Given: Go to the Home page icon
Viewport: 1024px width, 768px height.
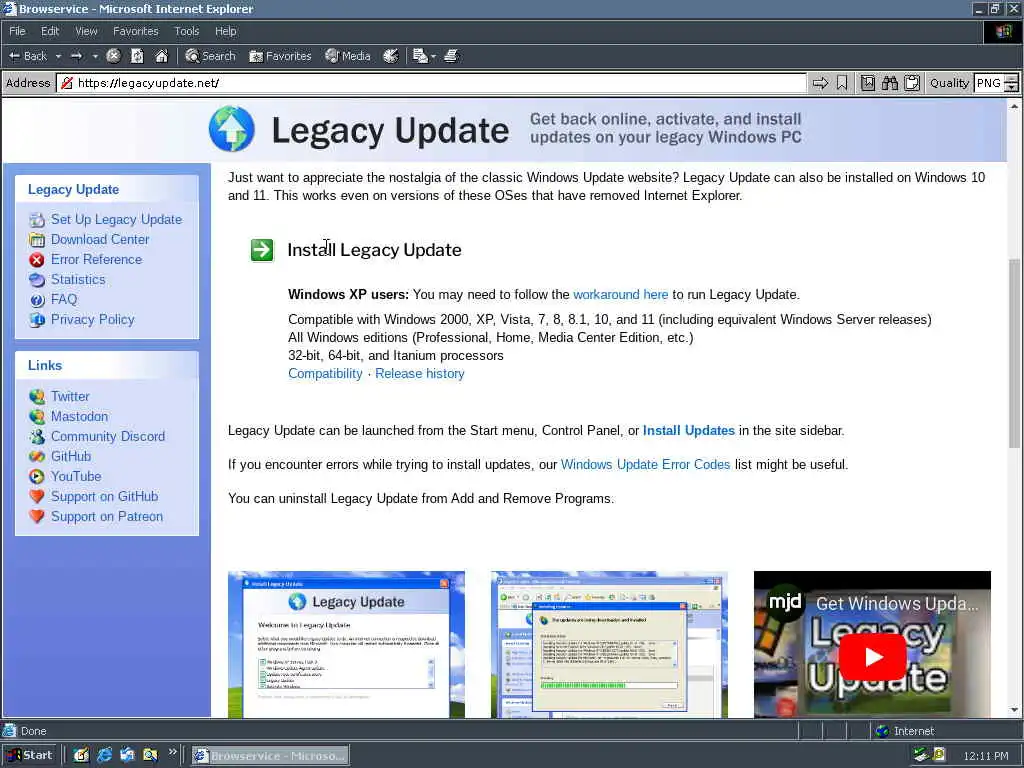Looking at the screenshot, I should 161,56.
